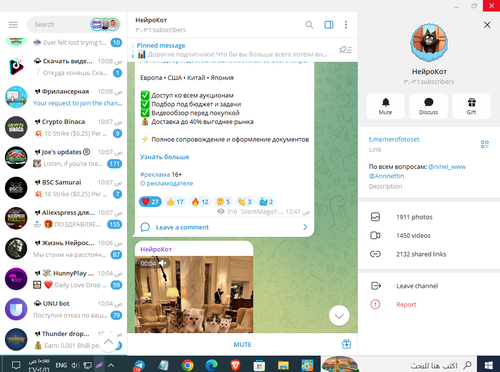Click the volume speaker tray icon
500x372 pixels.
[x=75, y=365]
